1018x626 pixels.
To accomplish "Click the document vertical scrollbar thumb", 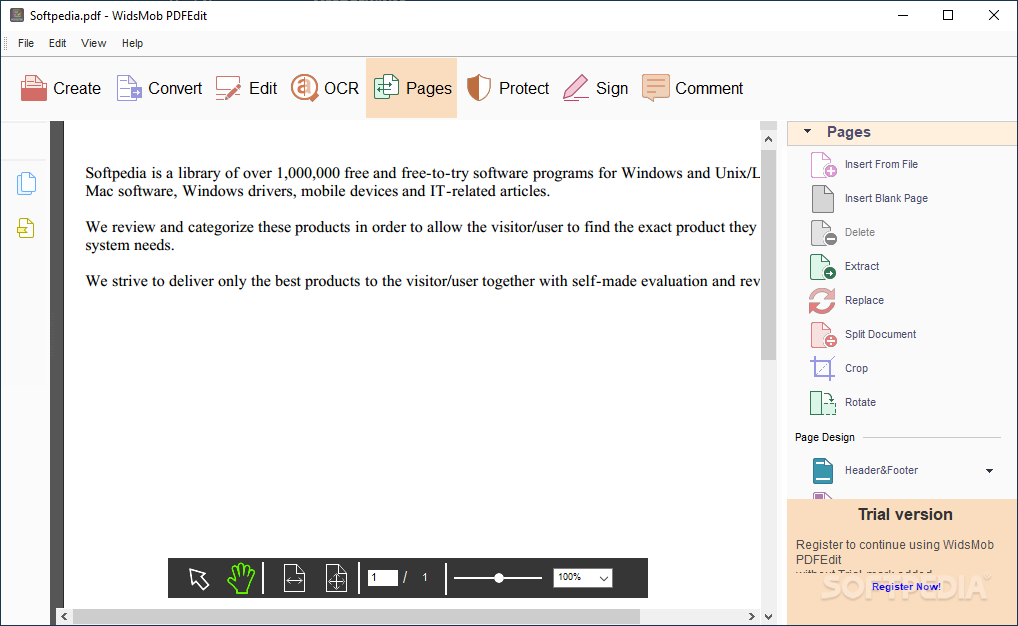I will click(768, 255).
